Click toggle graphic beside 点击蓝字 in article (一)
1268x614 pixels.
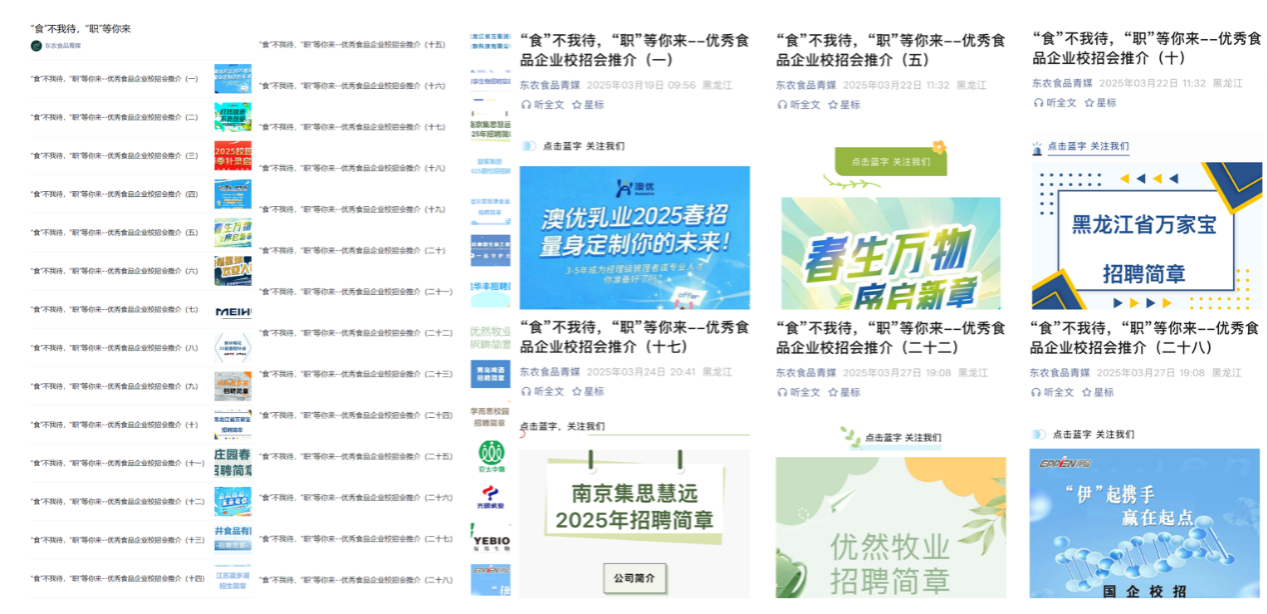point(528,146)
